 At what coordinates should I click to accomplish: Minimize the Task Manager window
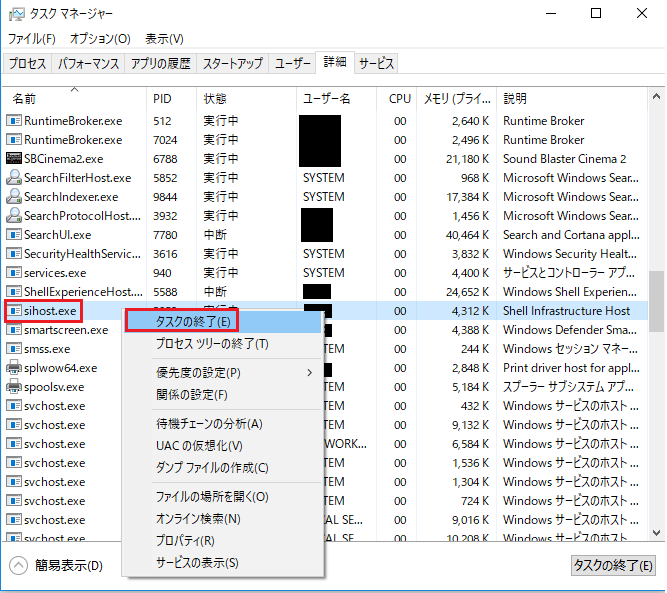click(551, 14)
